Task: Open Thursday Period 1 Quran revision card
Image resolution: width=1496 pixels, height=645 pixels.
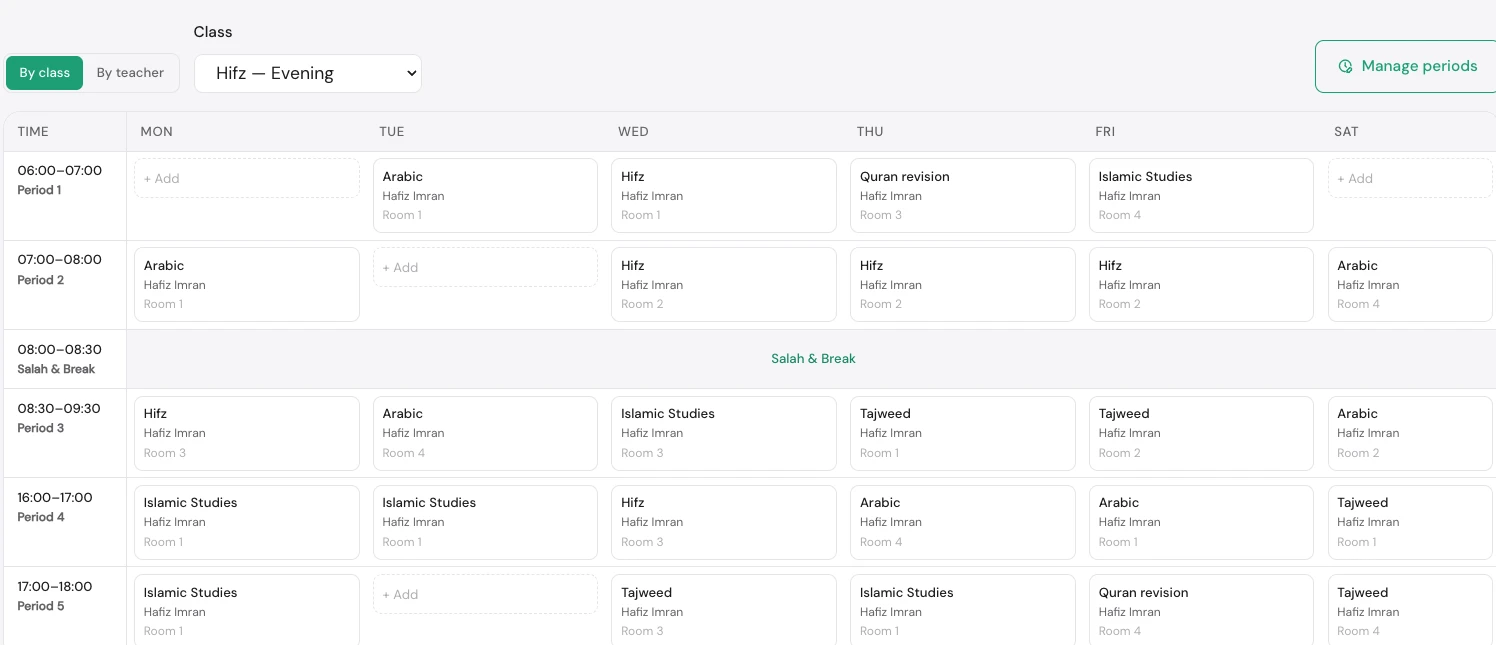Action: pos(963,195)
